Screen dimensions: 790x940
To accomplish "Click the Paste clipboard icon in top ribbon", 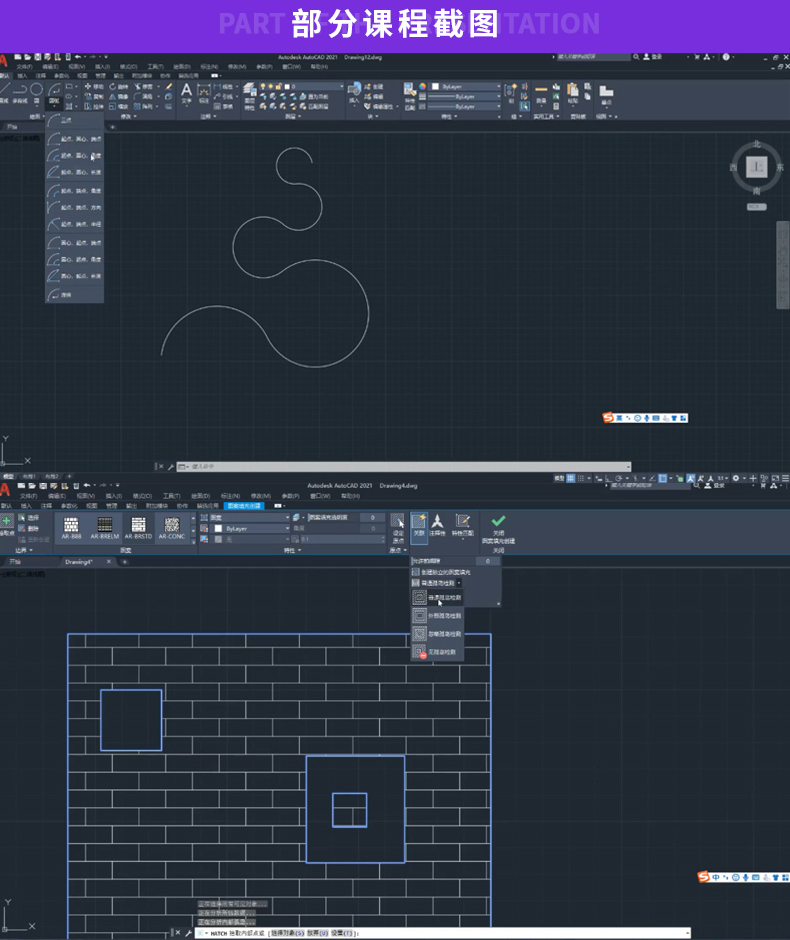I will (572, 90).
